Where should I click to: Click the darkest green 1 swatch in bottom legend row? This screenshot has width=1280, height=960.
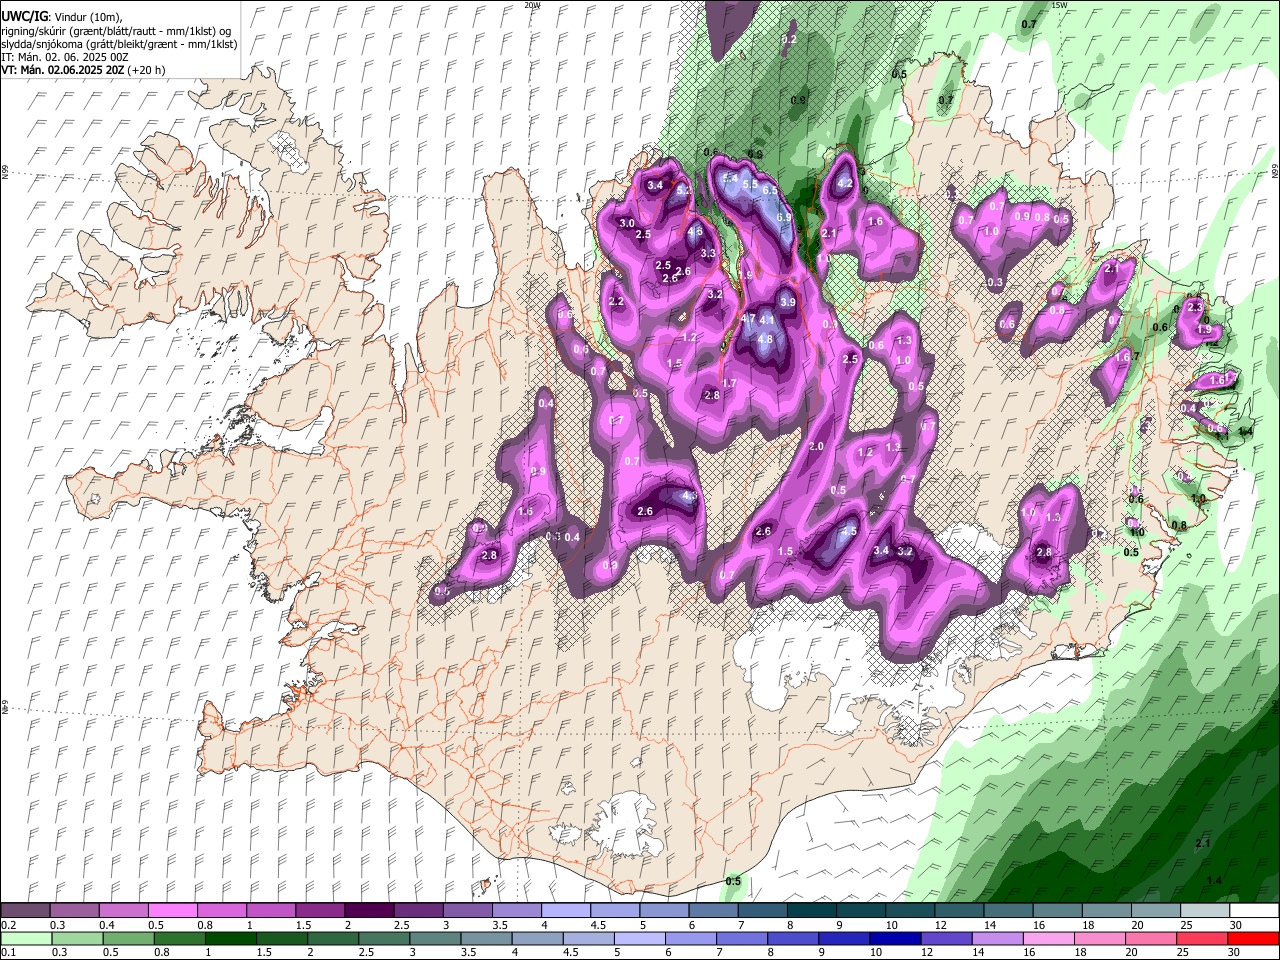point(231,938)
